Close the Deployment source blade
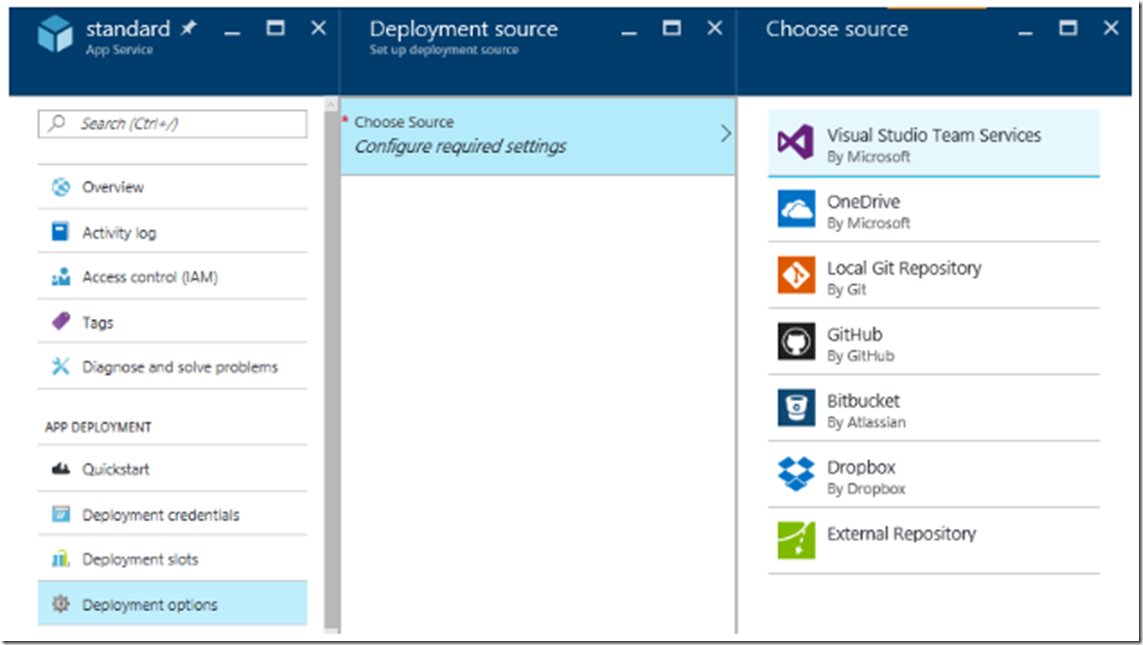The height and width of the screenshot is (645, 1143). coord(715,28)
